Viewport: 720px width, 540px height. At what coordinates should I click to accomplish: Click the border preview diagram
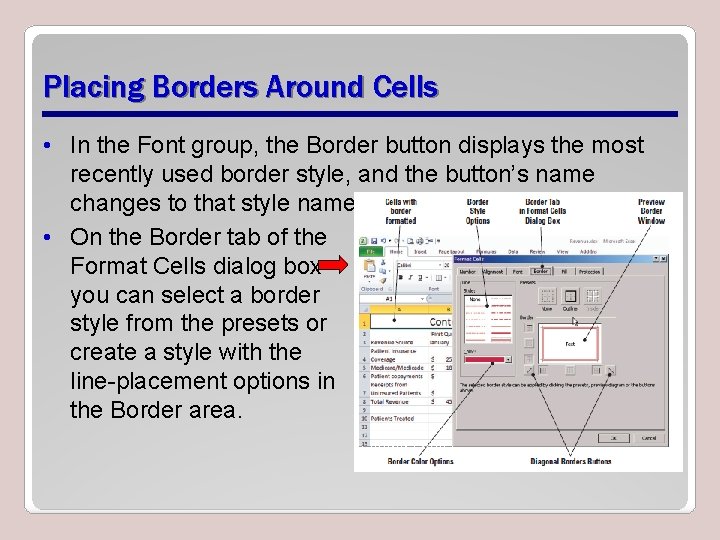pos(570,343)
